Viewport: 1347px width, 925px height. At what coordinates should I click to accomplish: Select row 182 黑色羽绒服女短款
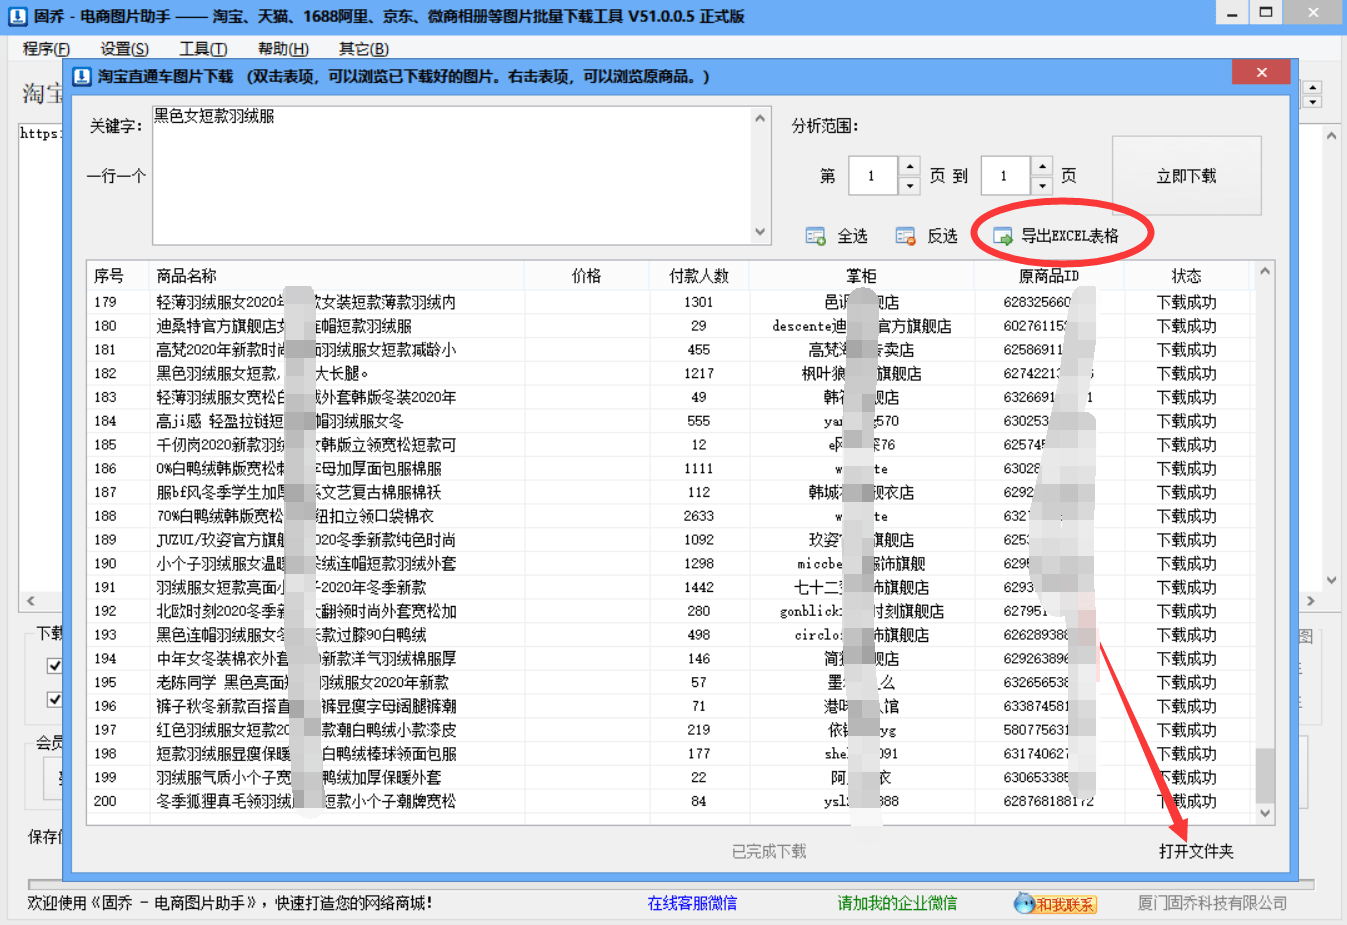[x=670, y=373]
